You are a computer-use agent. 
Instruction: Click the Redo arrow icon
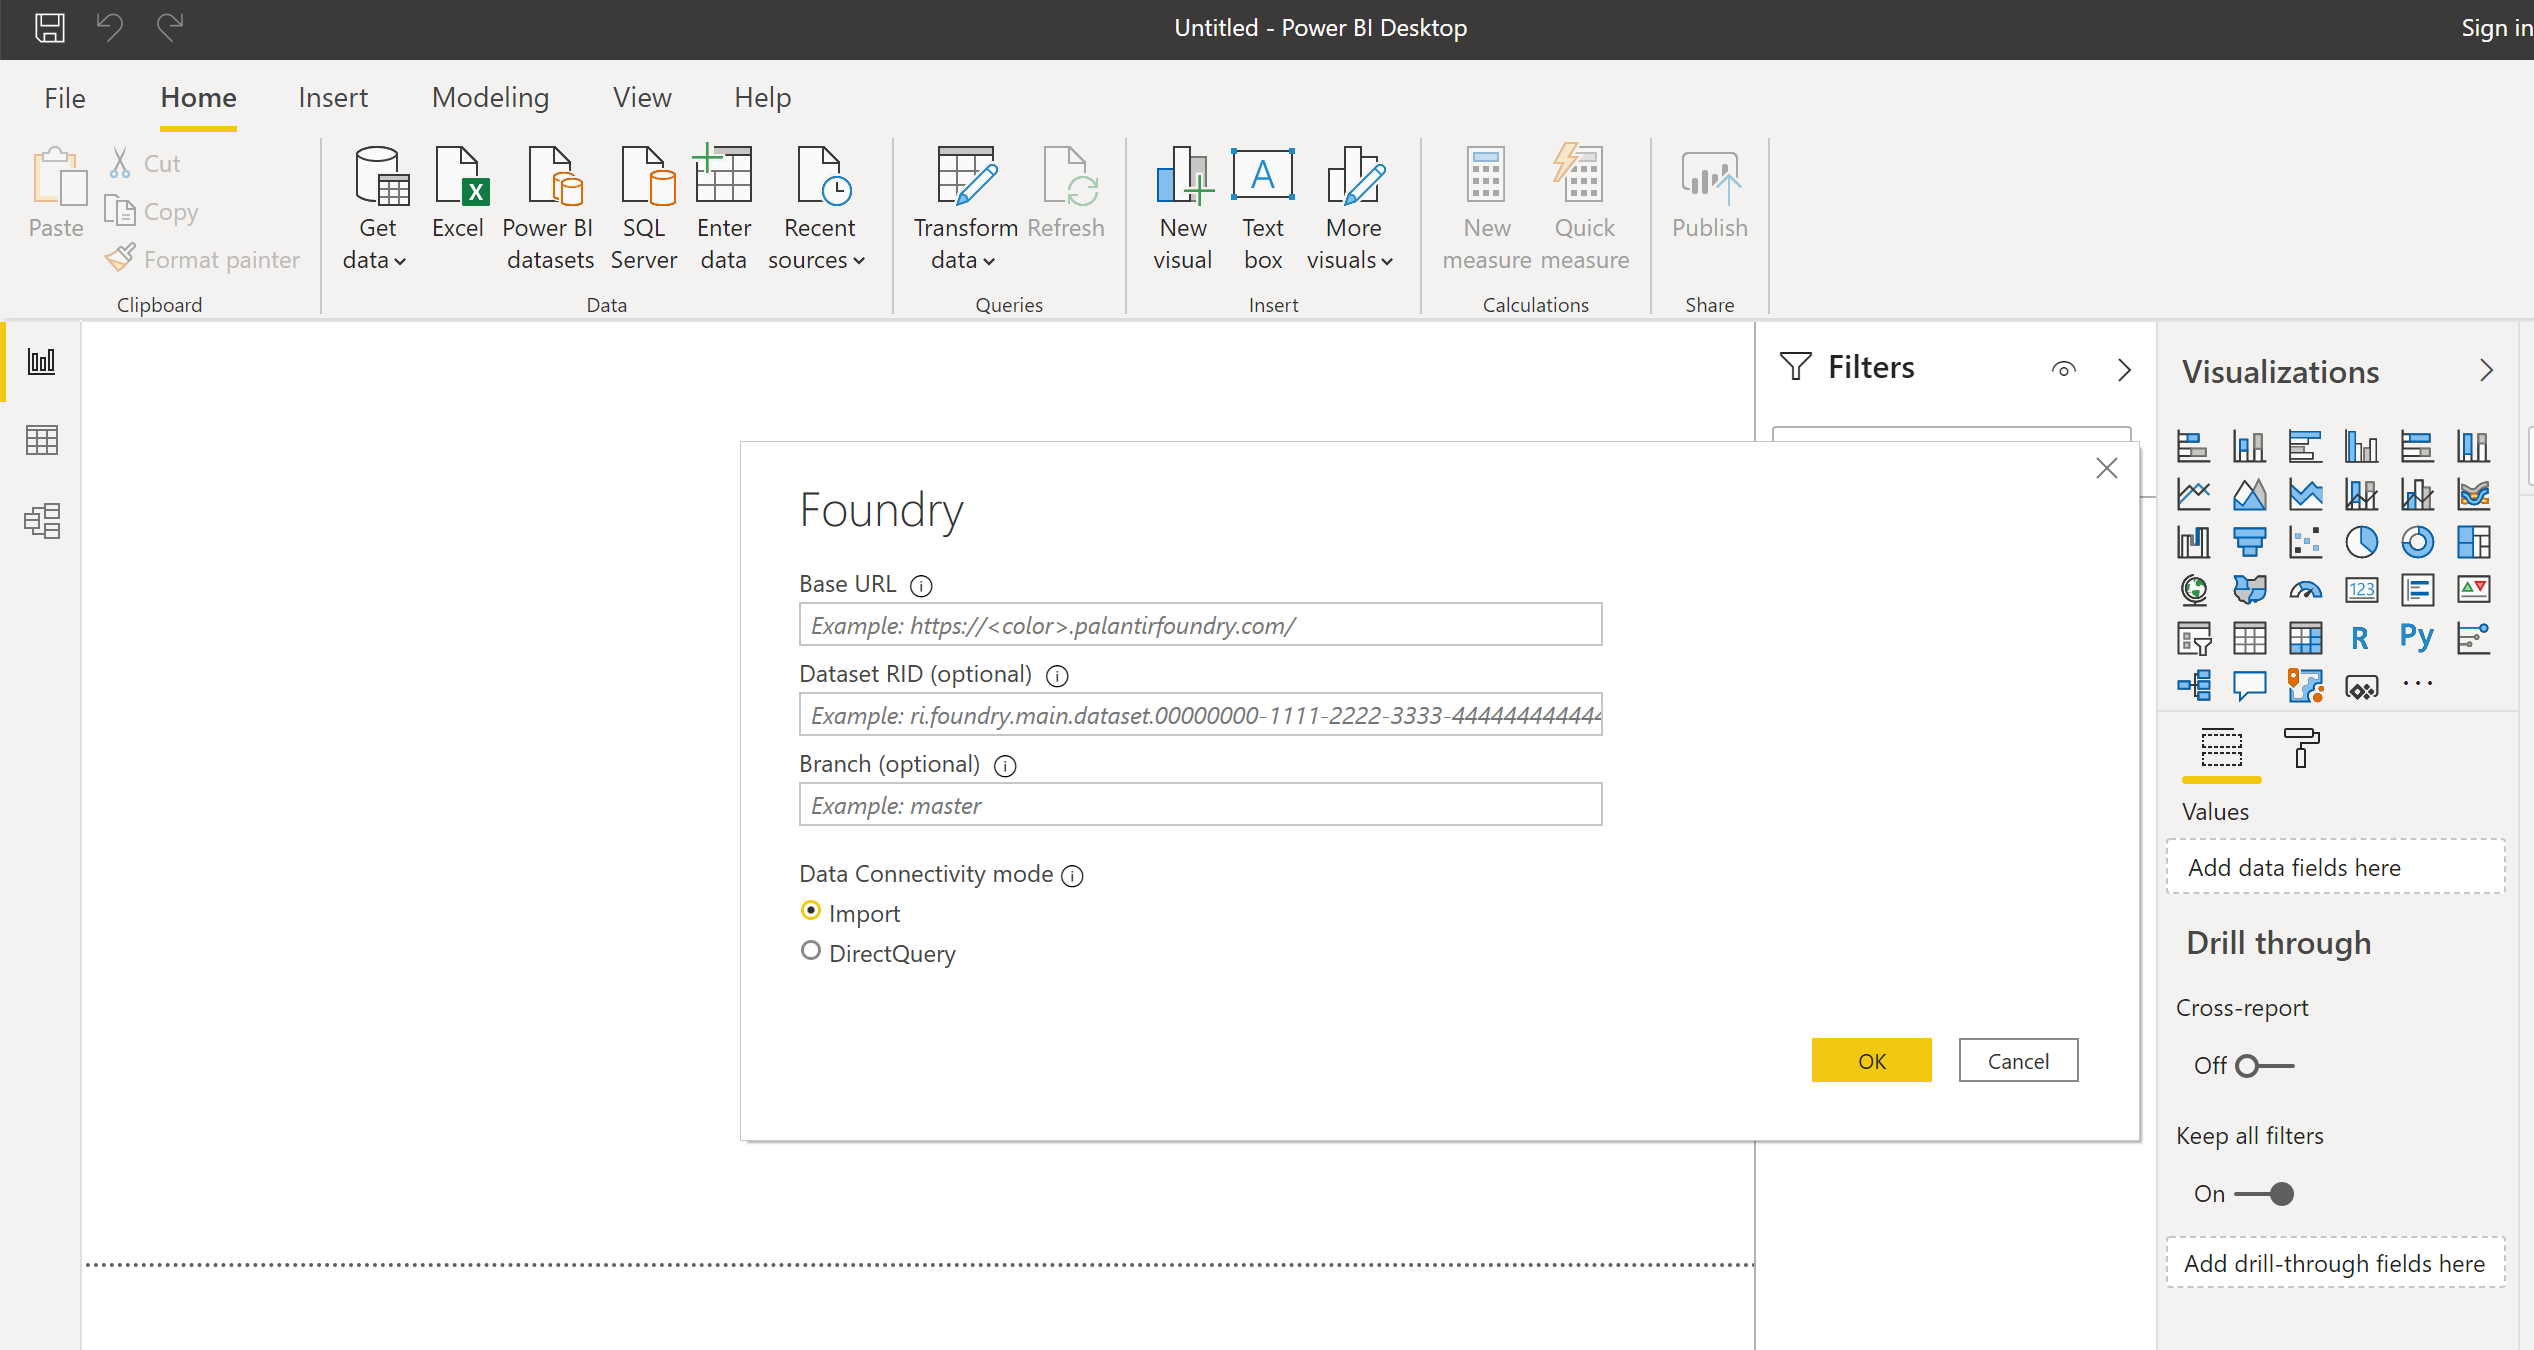click(170, 27)
